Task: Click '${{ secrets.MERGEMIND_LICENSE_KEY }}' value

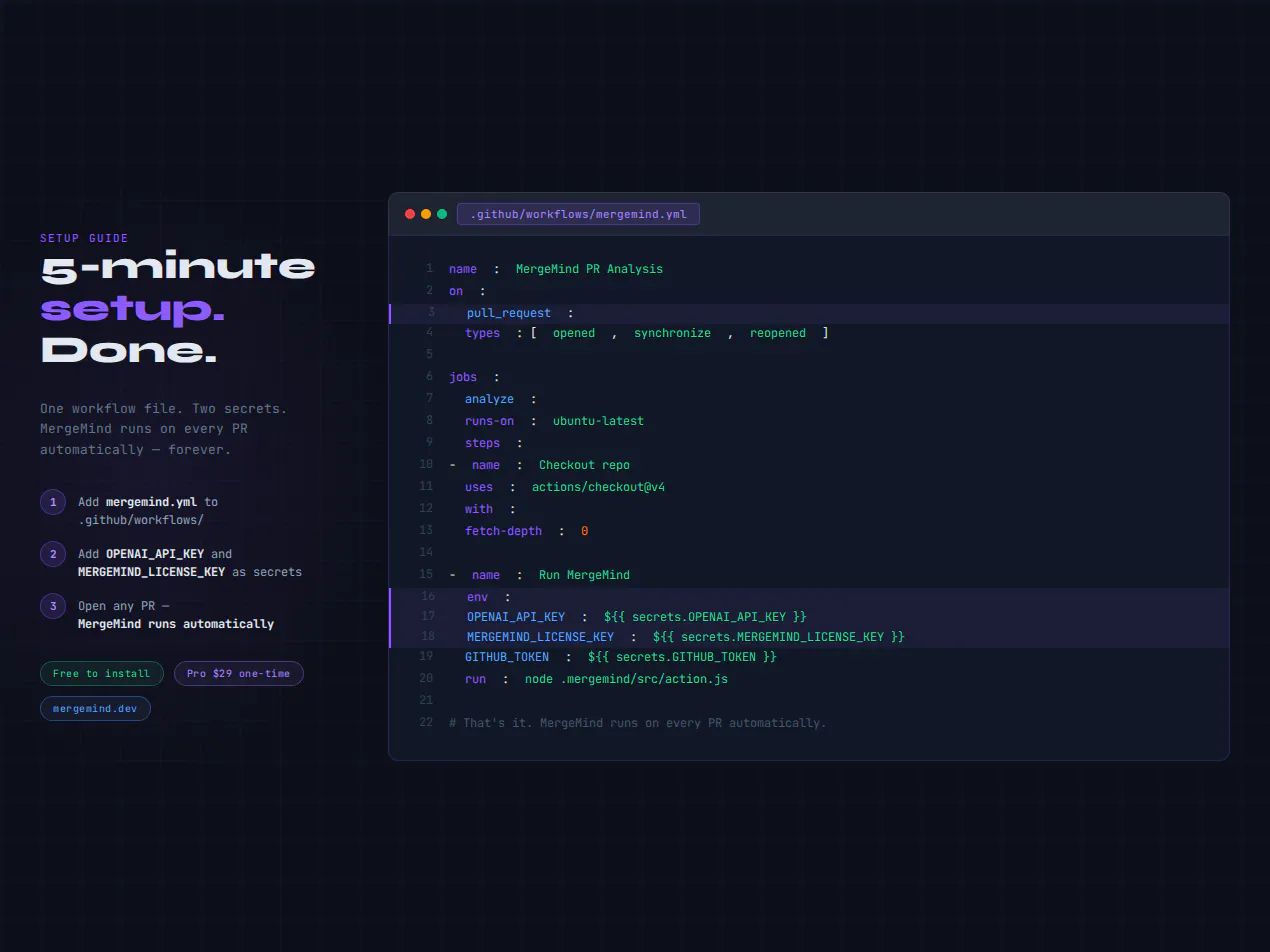Action: [x=779, y=637]
